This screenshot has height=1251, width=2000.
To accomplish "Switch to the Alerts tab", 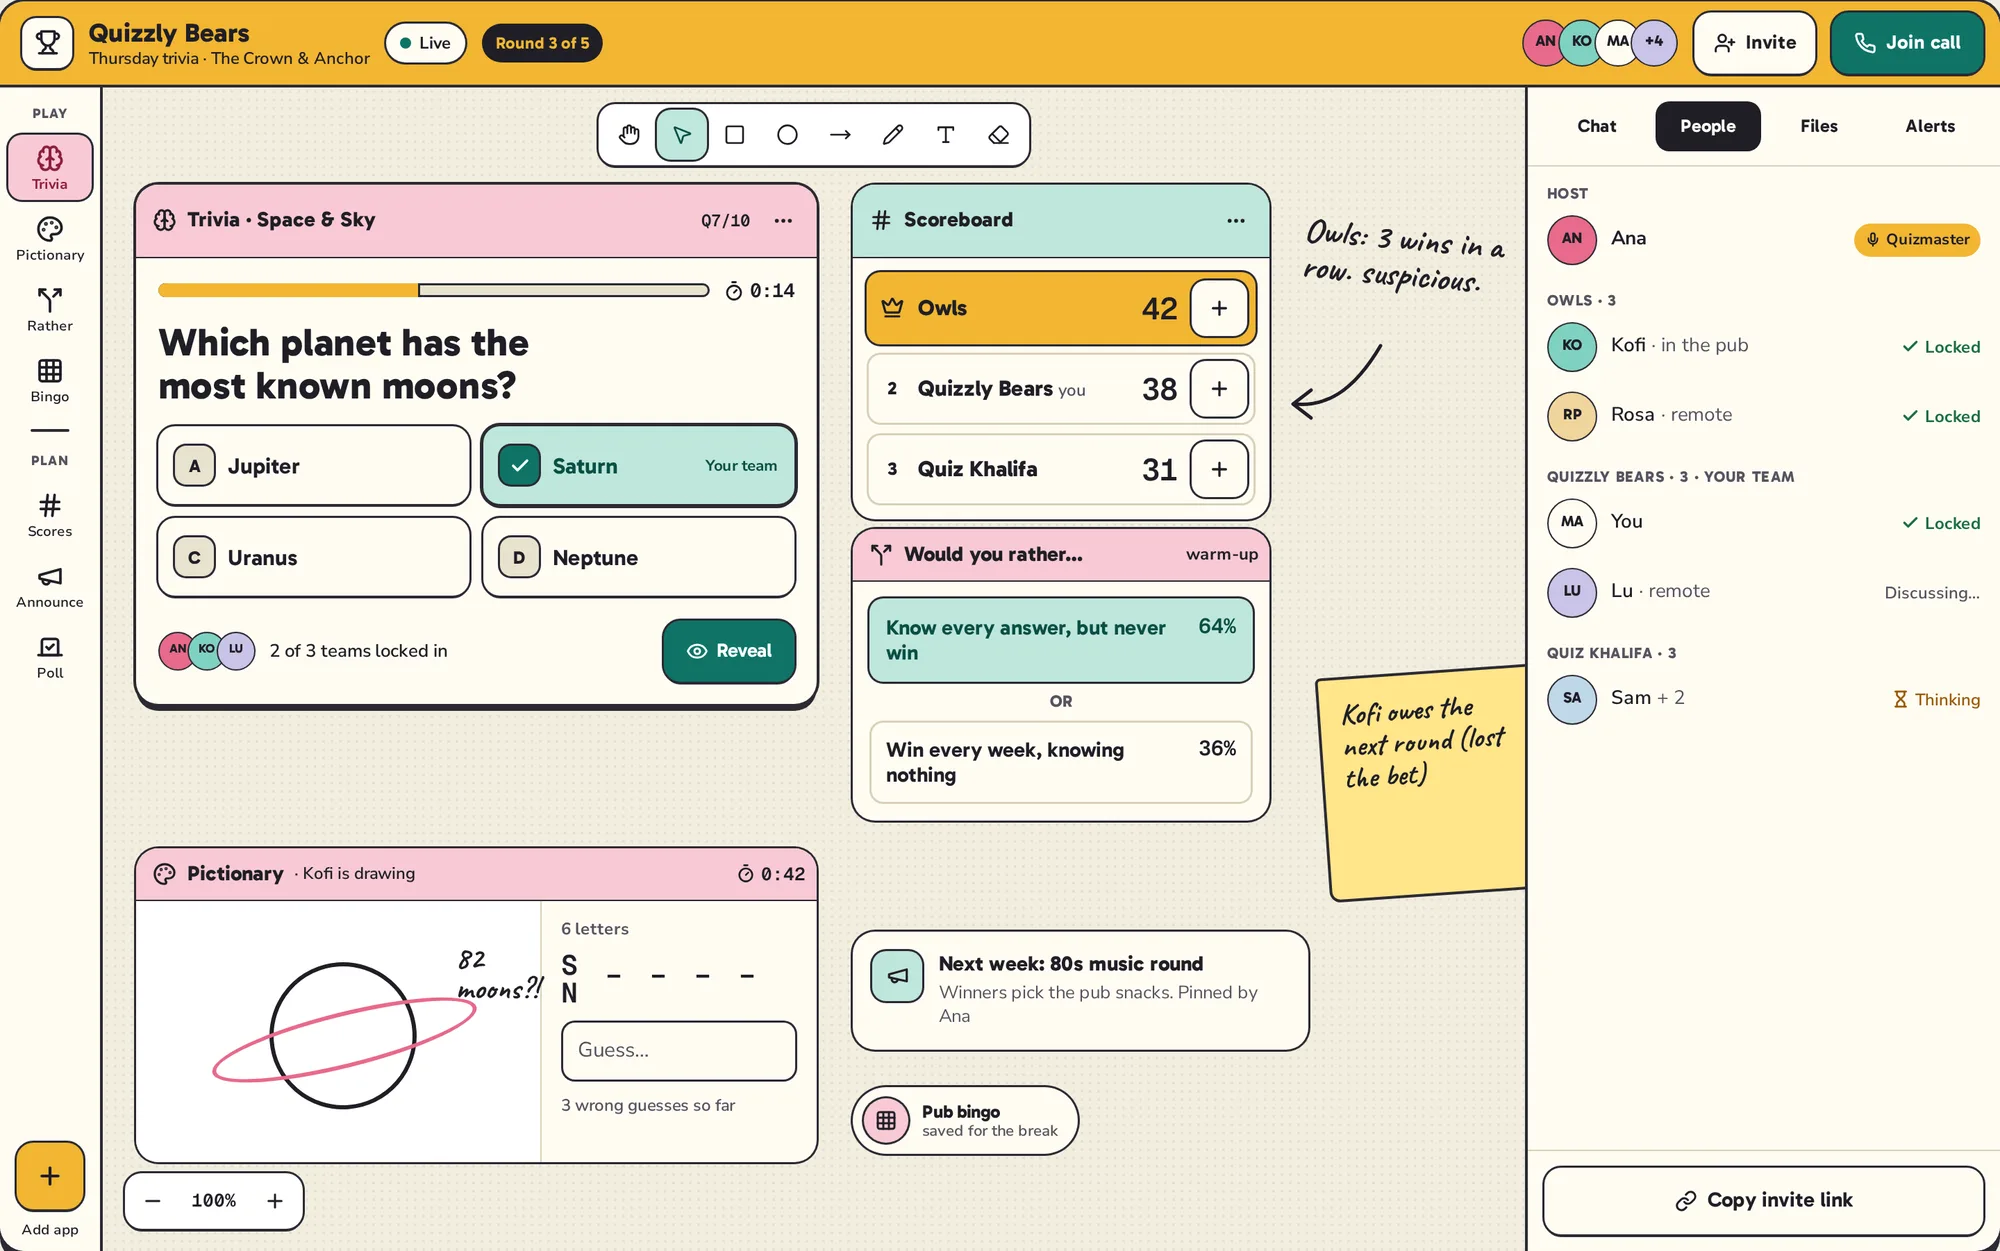I will click(x=1930, y=126).
